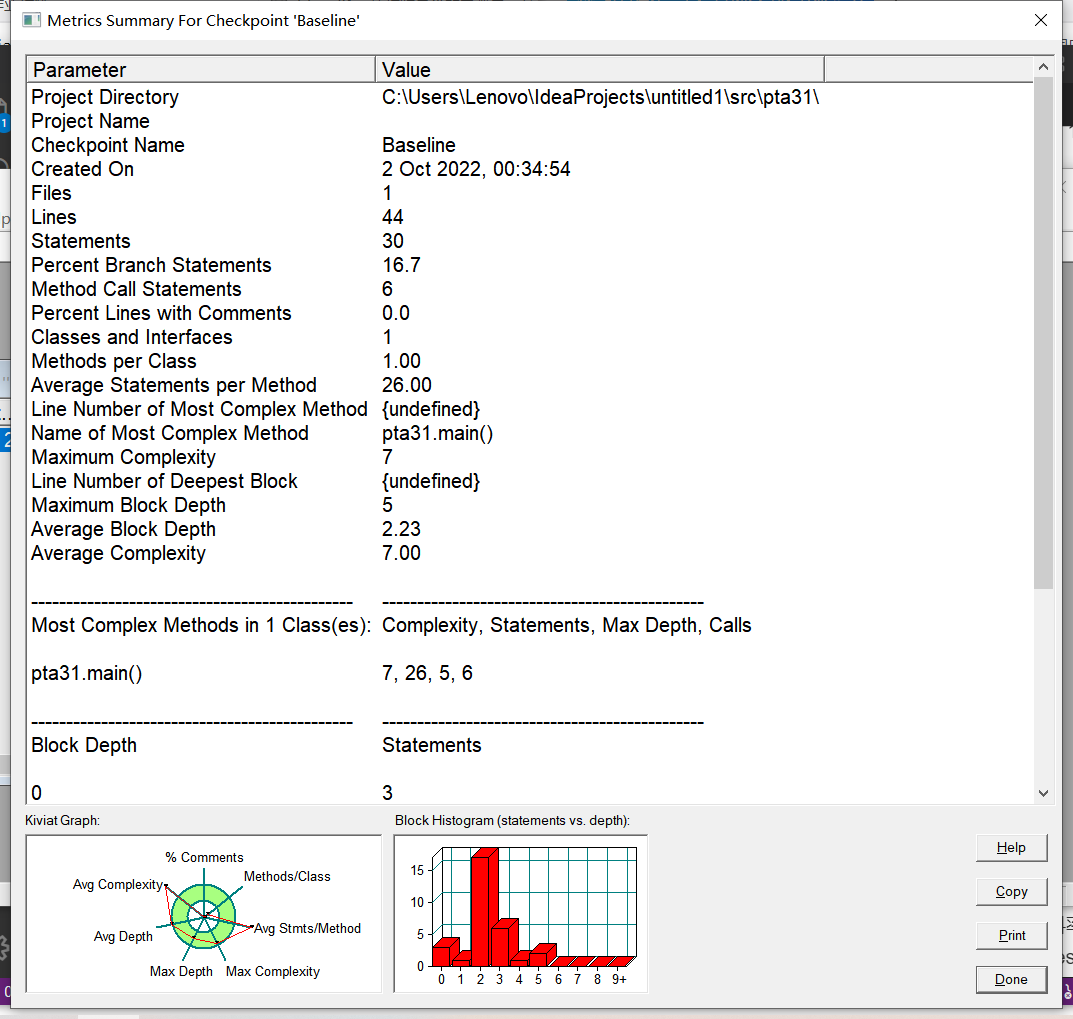Click the vertical scrollbar thumb
Viewport: 1073px width, 1019px height.
tap(1043, 333)
